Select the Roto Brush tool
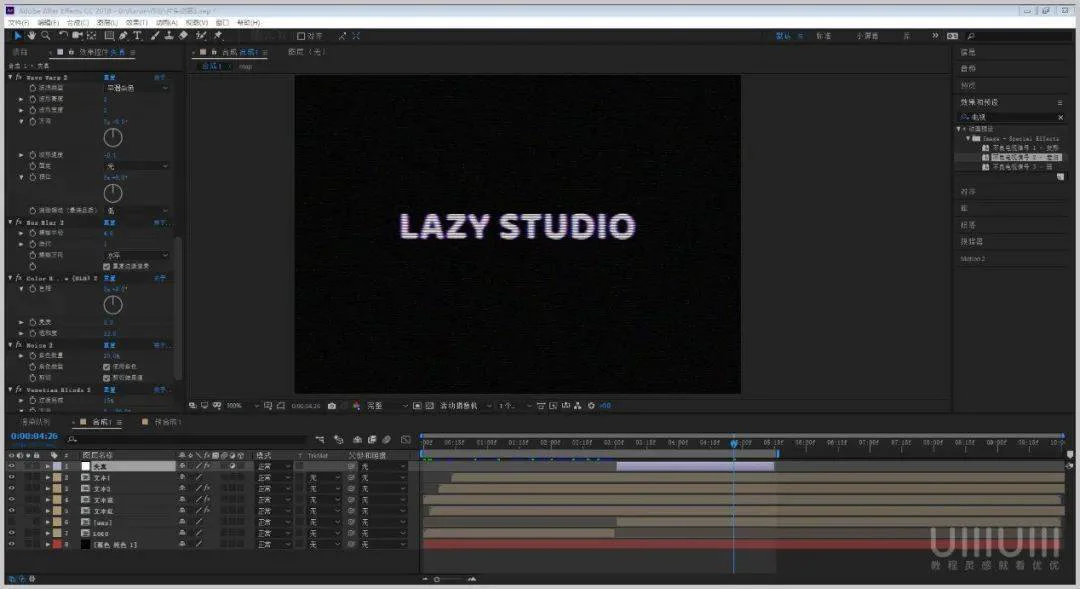 point(201,36)
